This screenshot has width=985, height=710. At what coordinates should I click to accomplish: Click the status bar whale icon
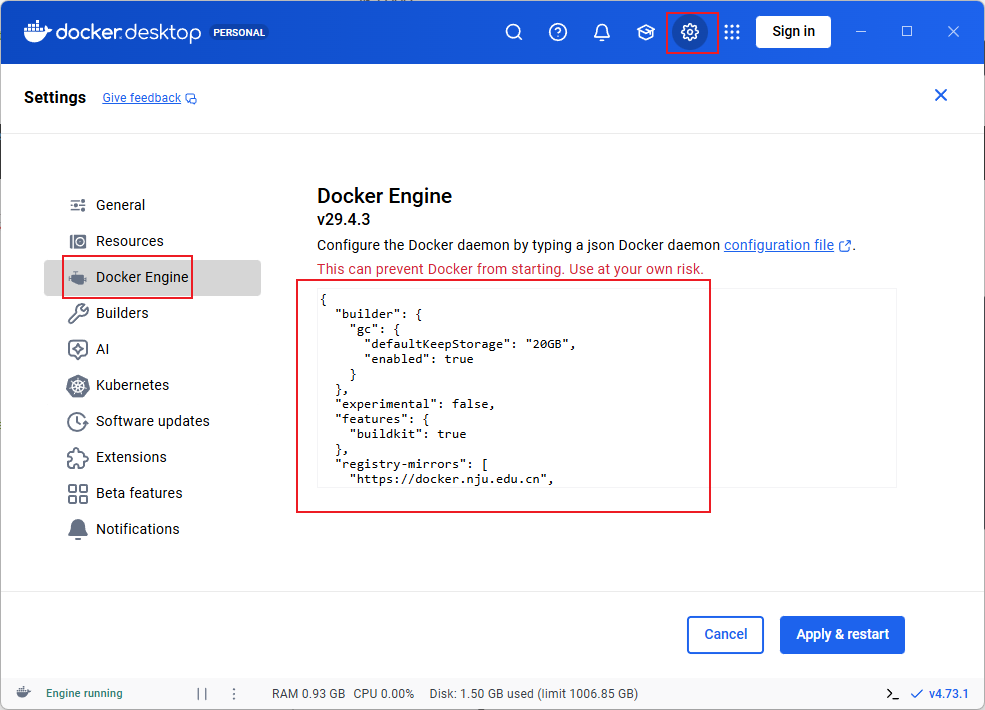[x=24, y=692]
